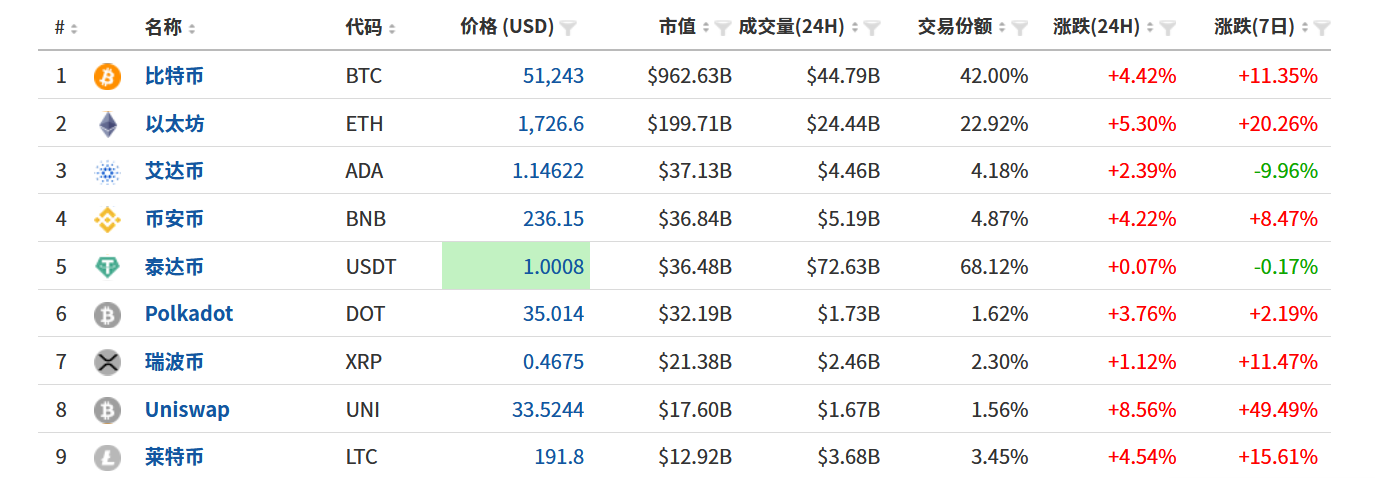Viewport: 1375px width, 478px height.
Task: Select 24H change +8.56%
Action: pyautogui.click(x=1141, y=410)
